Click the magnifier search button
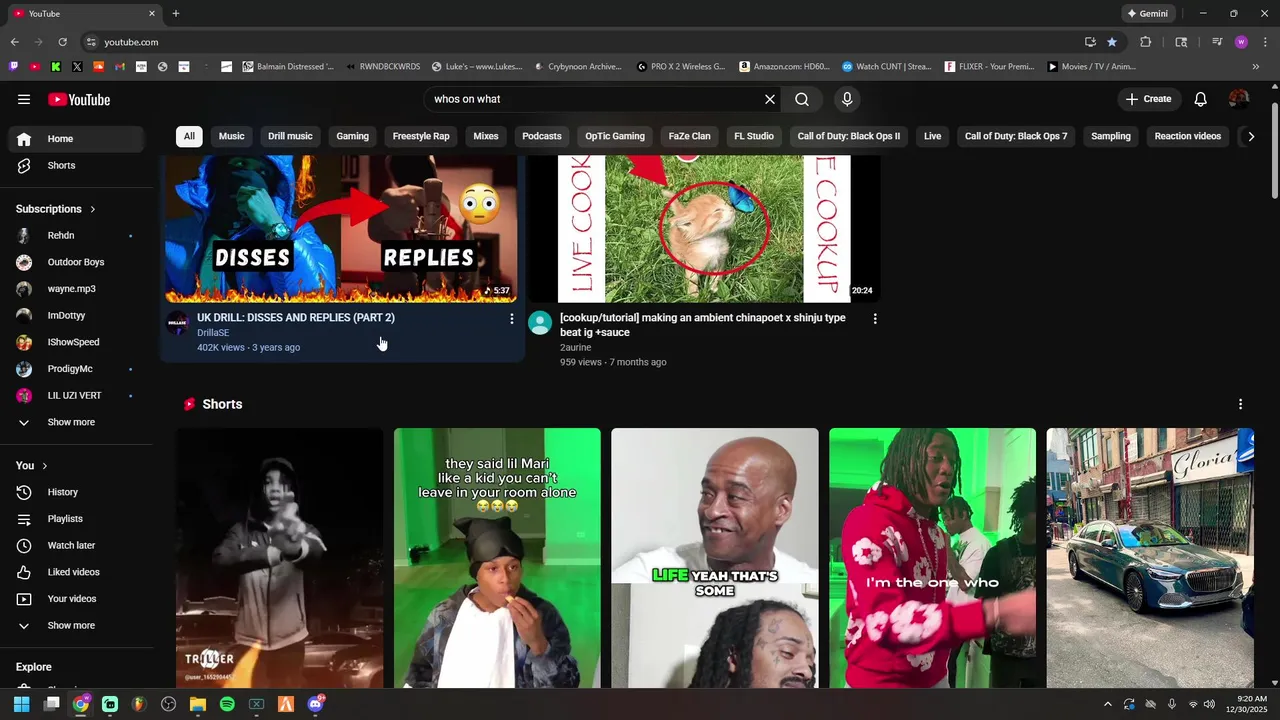 (802, 99)
